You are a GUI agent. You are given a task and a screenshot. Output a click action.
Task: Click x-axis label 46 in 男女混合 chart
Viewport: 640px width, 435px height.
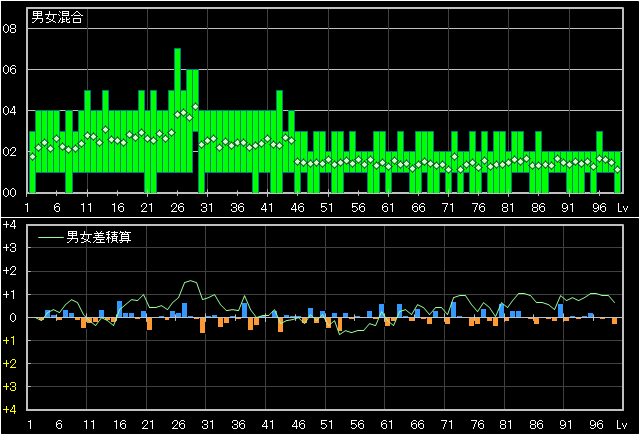click(298, 208)
